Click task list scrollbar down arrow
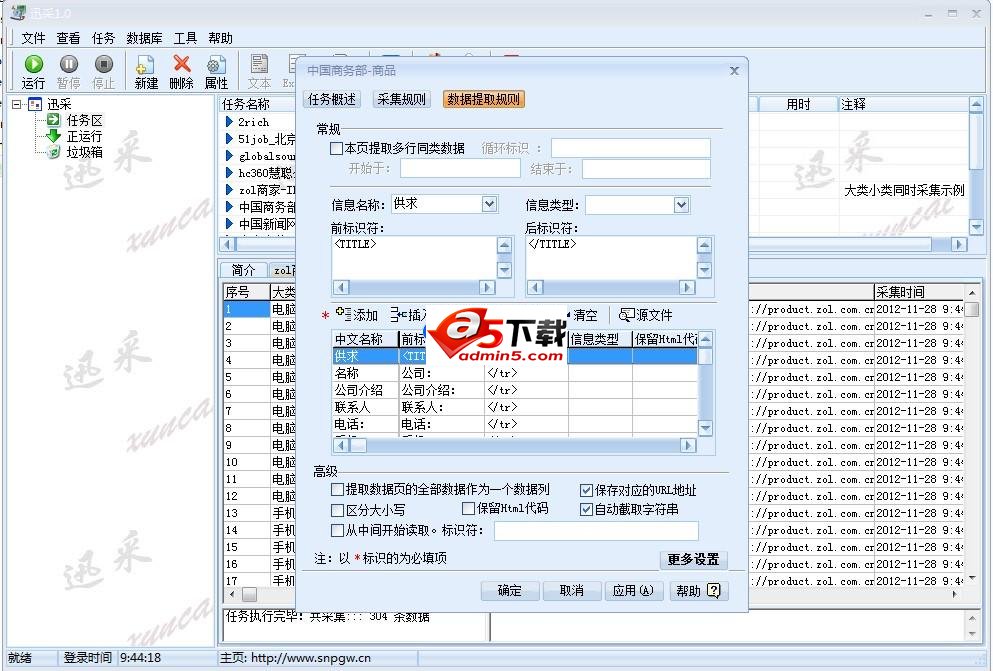The height and width of the screenshot is (671, 993). pyautogui.click(x=976, y=226)
